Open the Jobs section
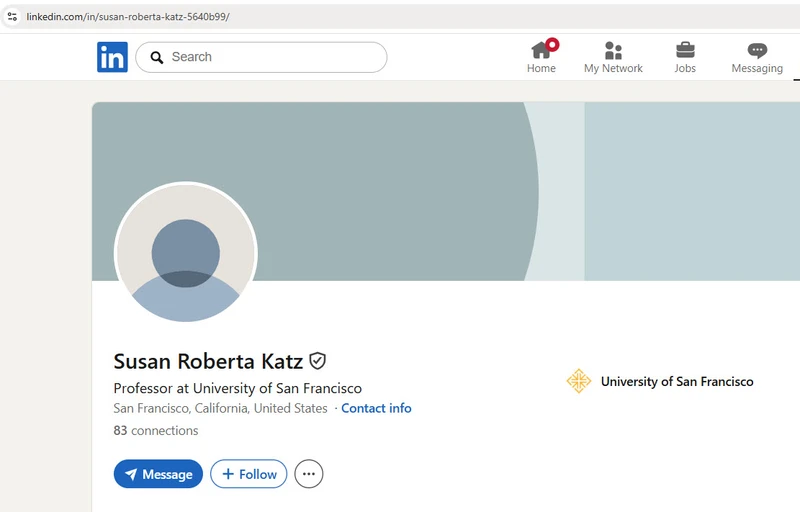Viewport: 800px width, 512px height. pos(685,57)
